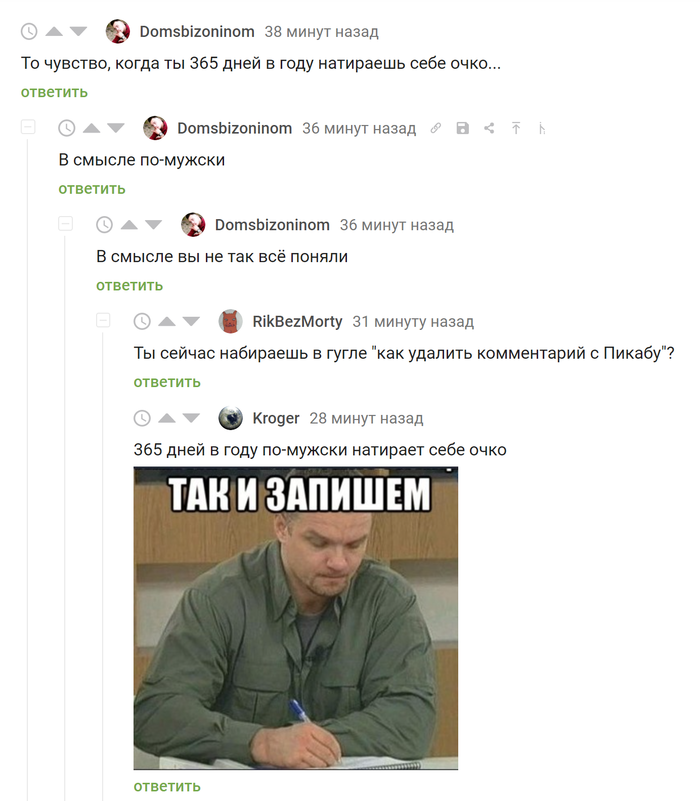
Task: Upvote RikBezMorty's comment
Action: [167, 321]
